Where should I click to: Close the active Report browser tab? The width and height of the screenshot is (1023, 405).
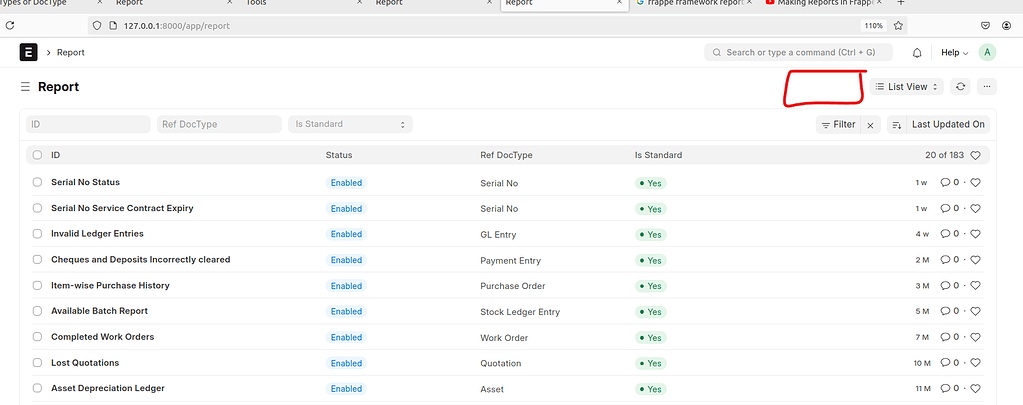click(x=620, y=3)
